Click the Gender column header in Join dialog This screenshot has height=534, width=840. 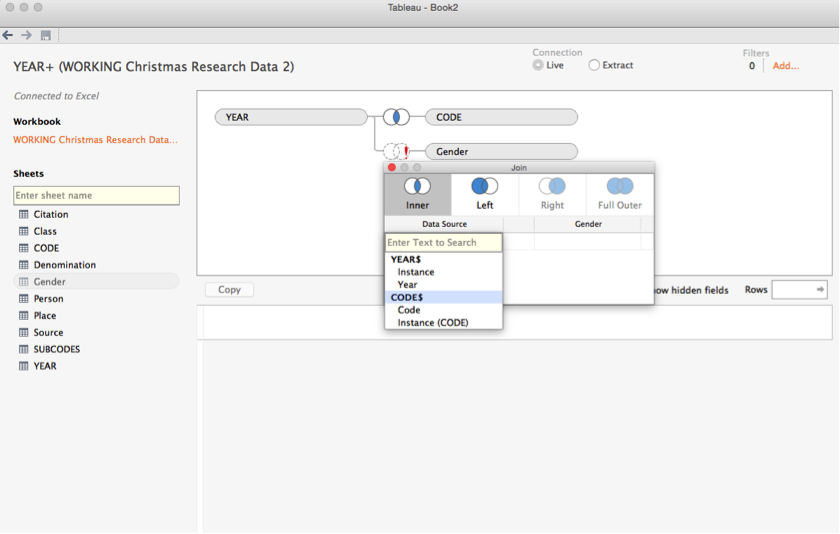pos(588,224)
